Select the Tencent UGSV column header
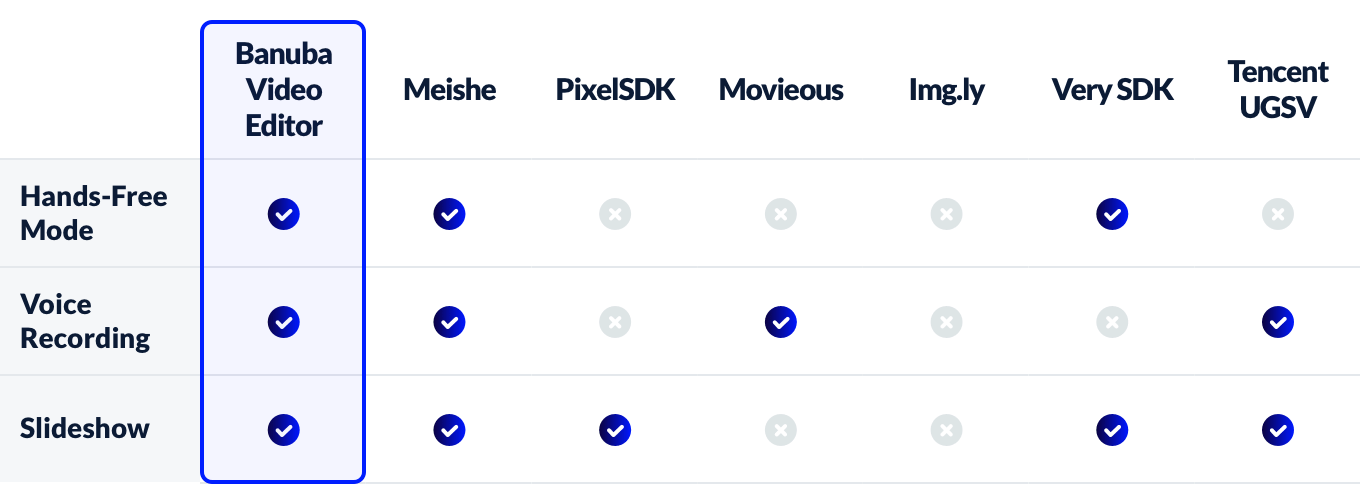Image resolution: width=1360 pixels, height=504 pixels. (1278, 89)
